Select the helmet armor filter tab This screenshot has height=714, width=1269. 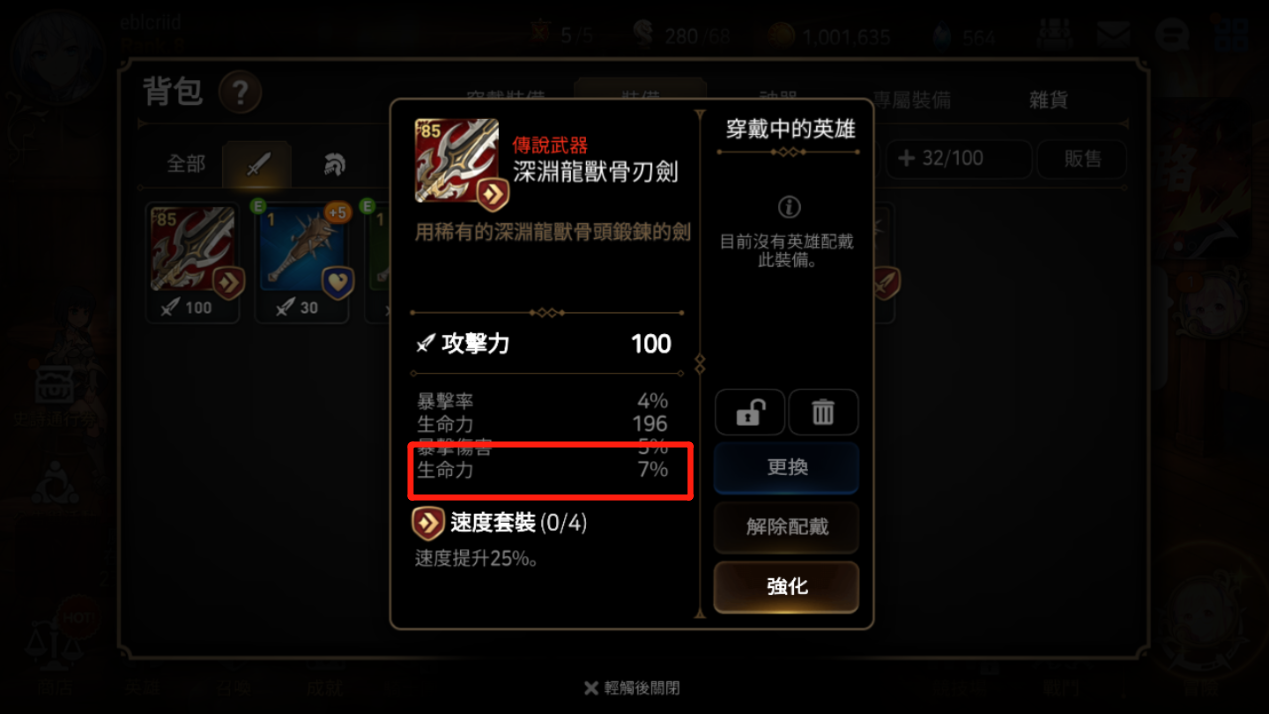(334, 164)
